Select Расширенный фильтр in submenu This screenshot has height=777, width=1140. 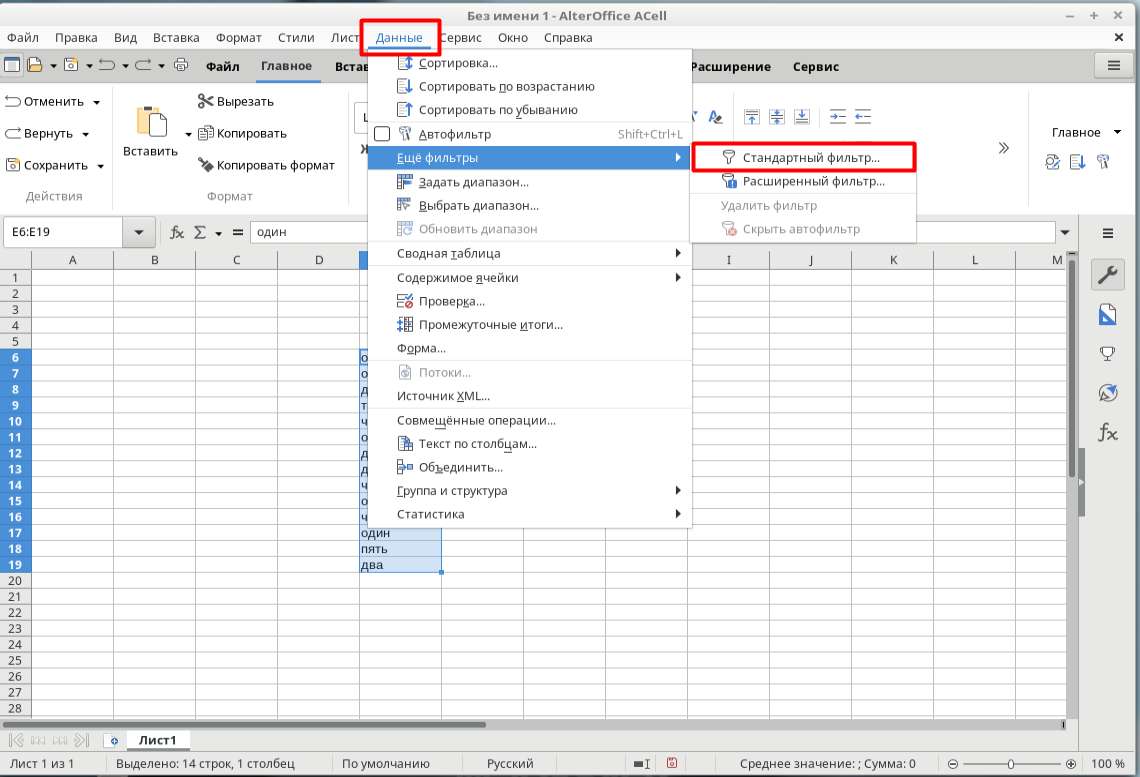[x=803, y=182]
